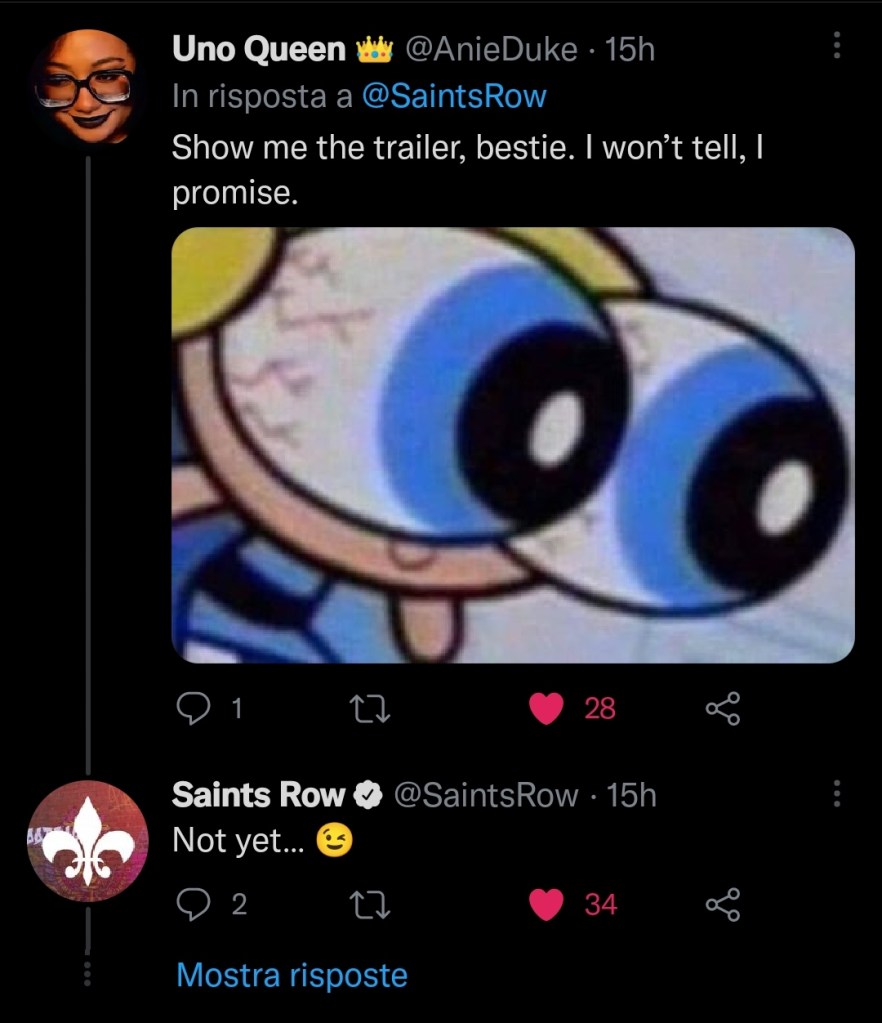
Task: Click the Uno Queen display name
Action: click(259, 48)
